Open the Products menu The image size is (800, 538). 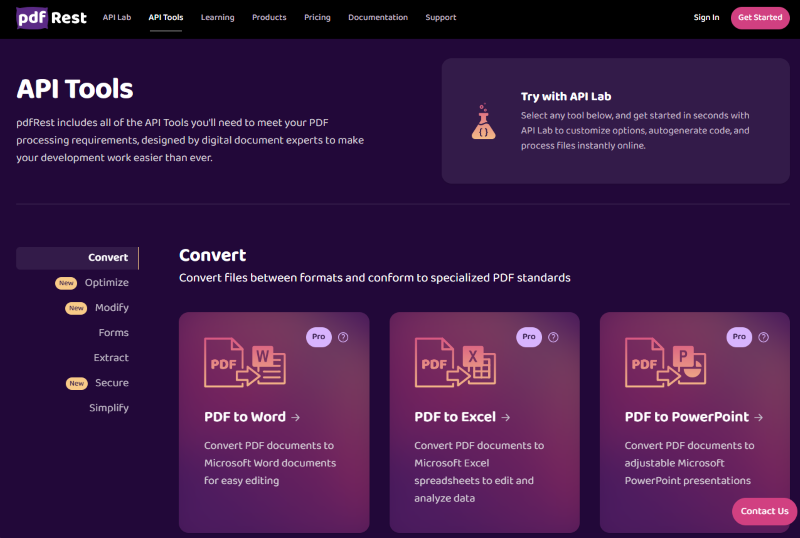(x=269, y=17)
